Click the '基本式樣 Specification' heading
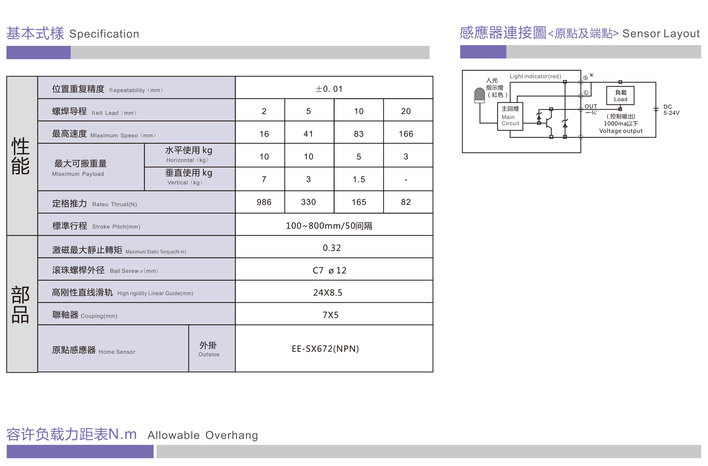708x466 pixels. click(73, 33)
